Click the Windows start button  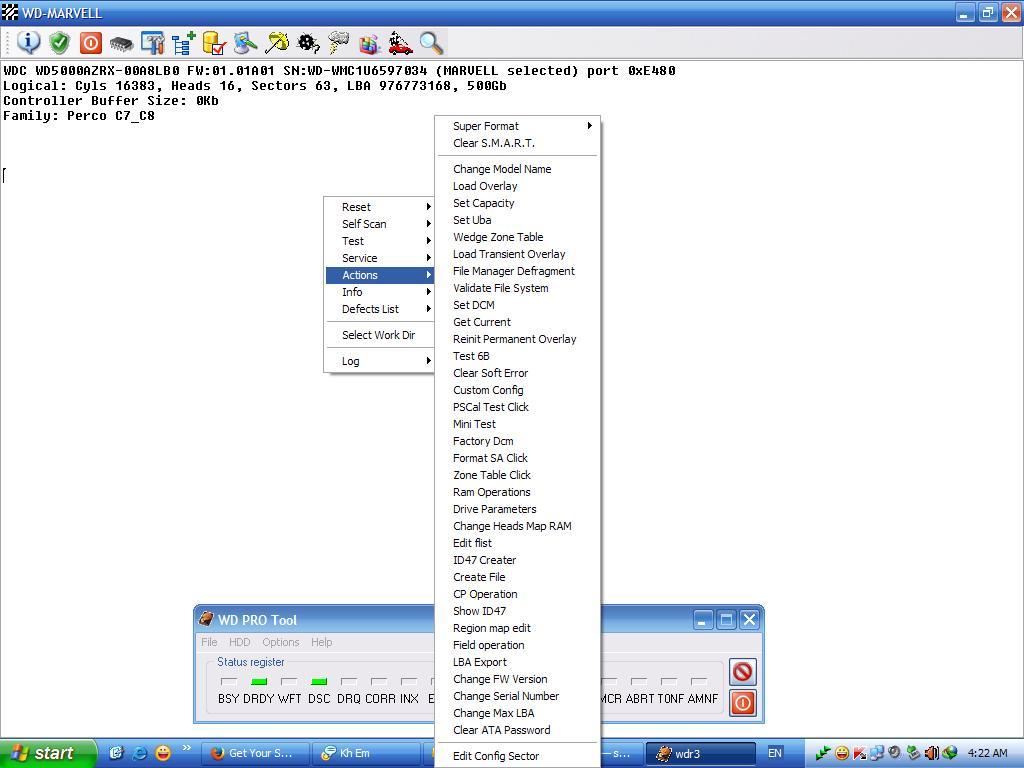coord(47,753)
